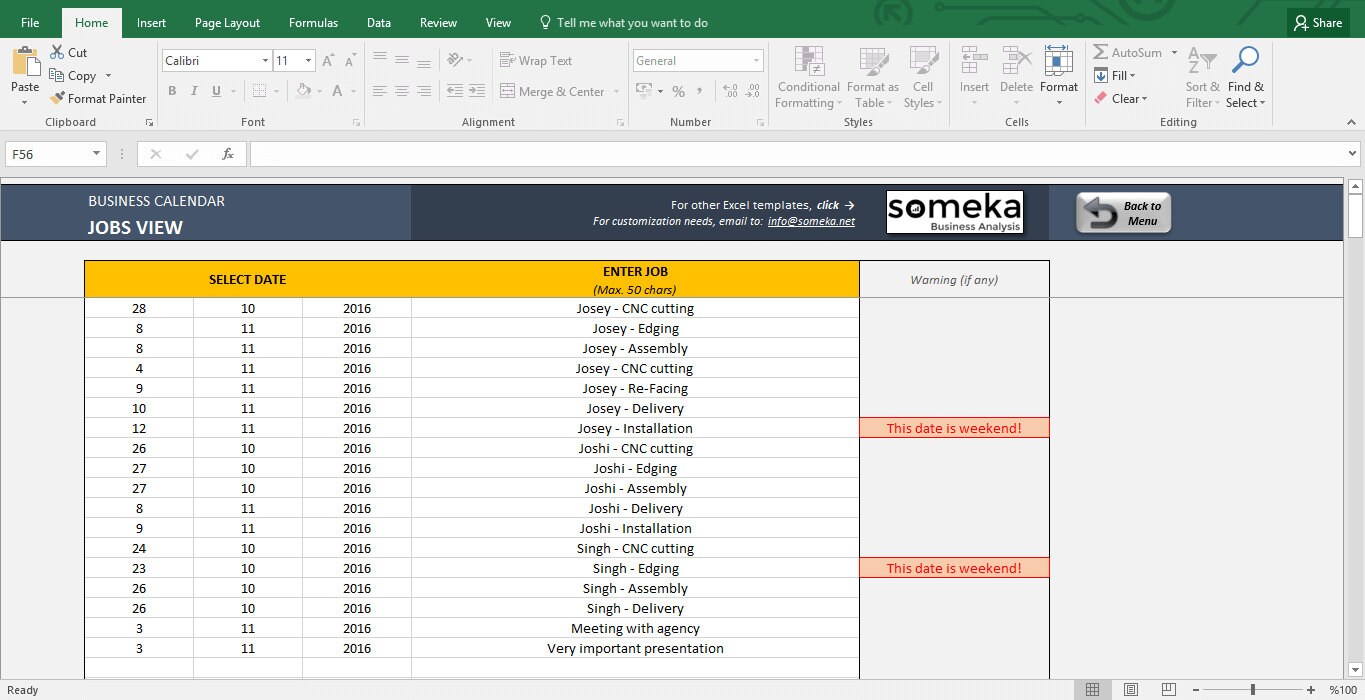Toggle italic formatting

[194, 91]
